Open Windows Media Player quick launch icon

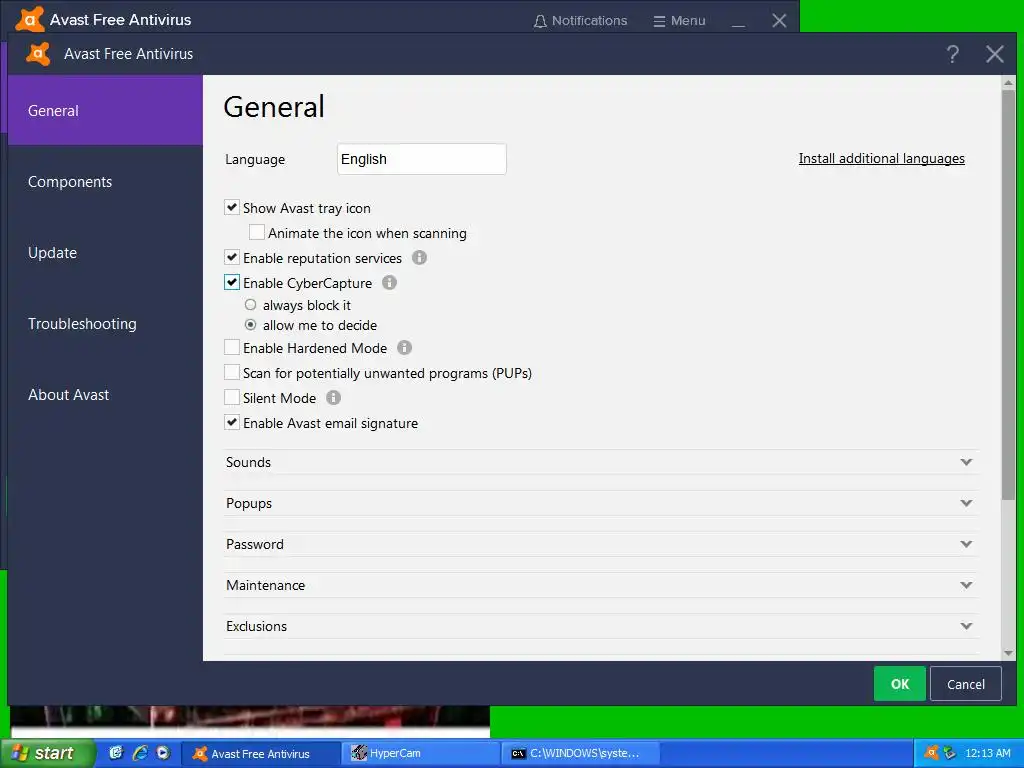tap(163, 753)
